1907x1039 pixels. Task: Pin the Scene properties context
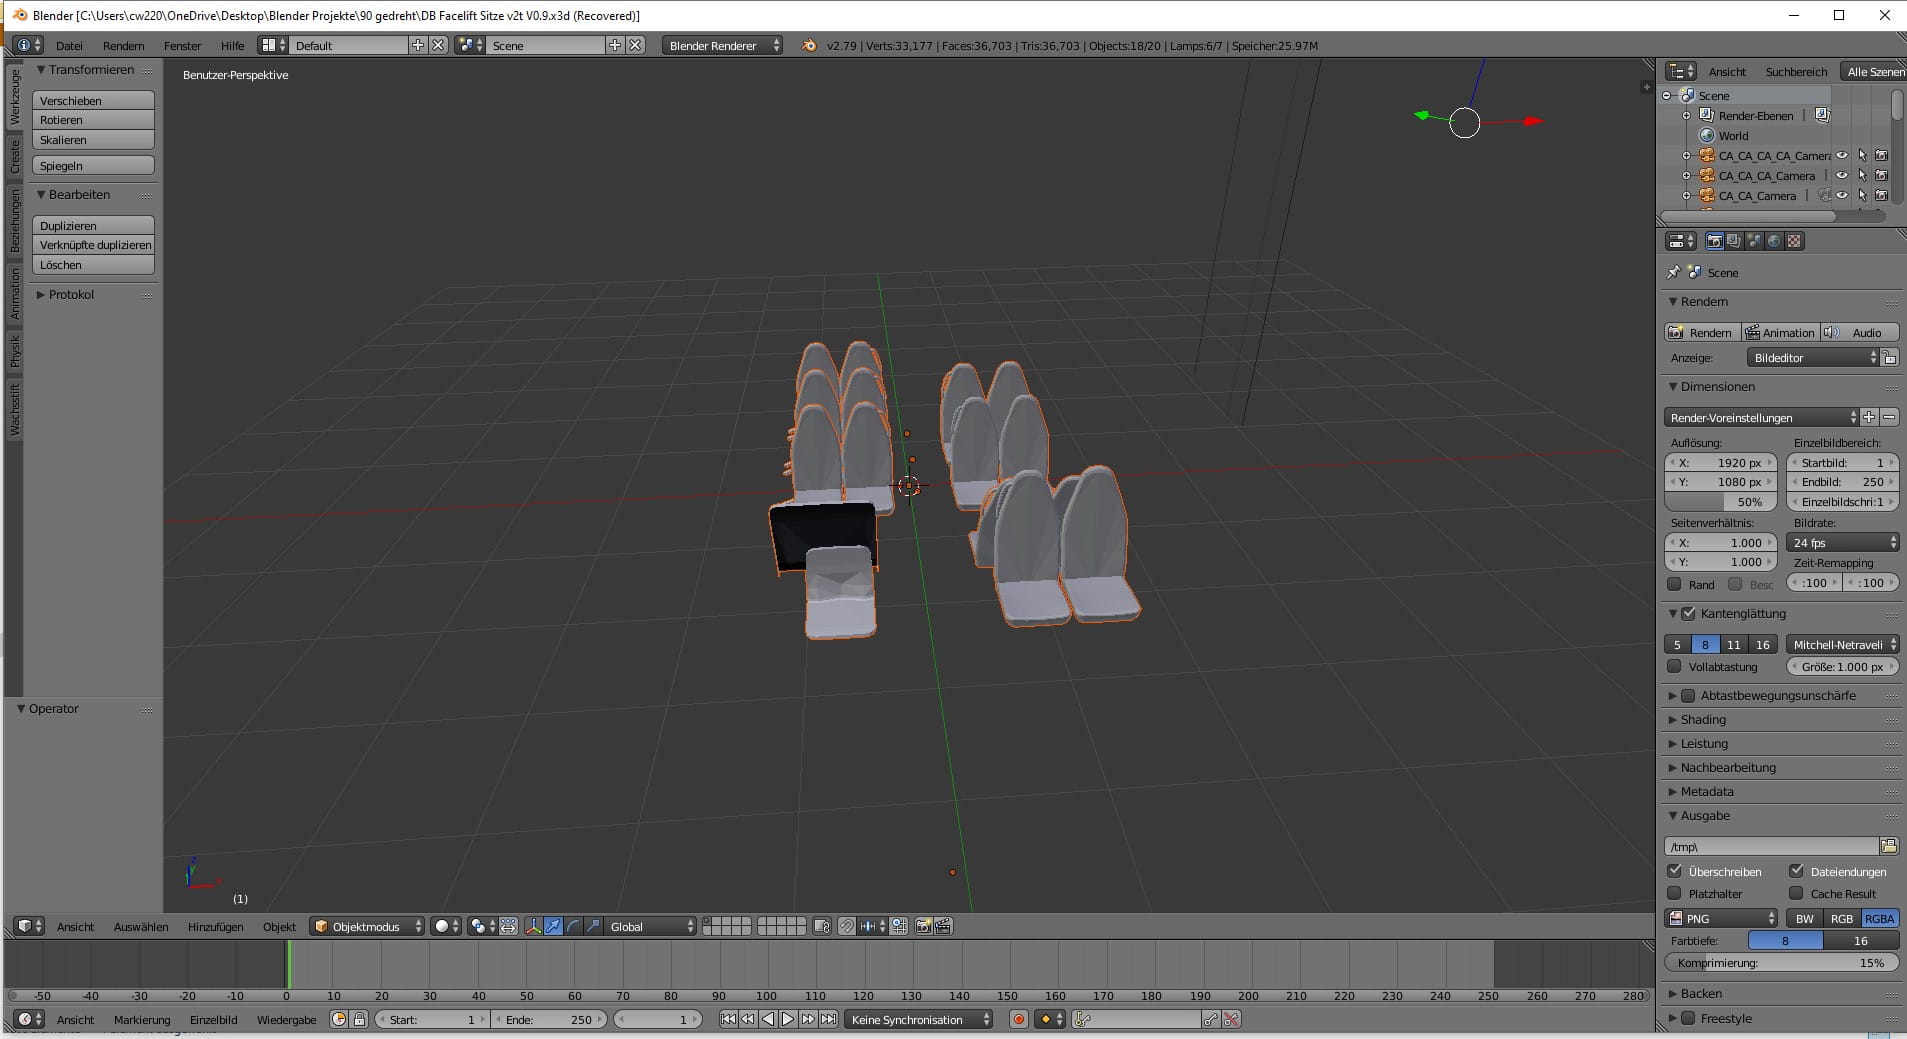[1673, 272]
